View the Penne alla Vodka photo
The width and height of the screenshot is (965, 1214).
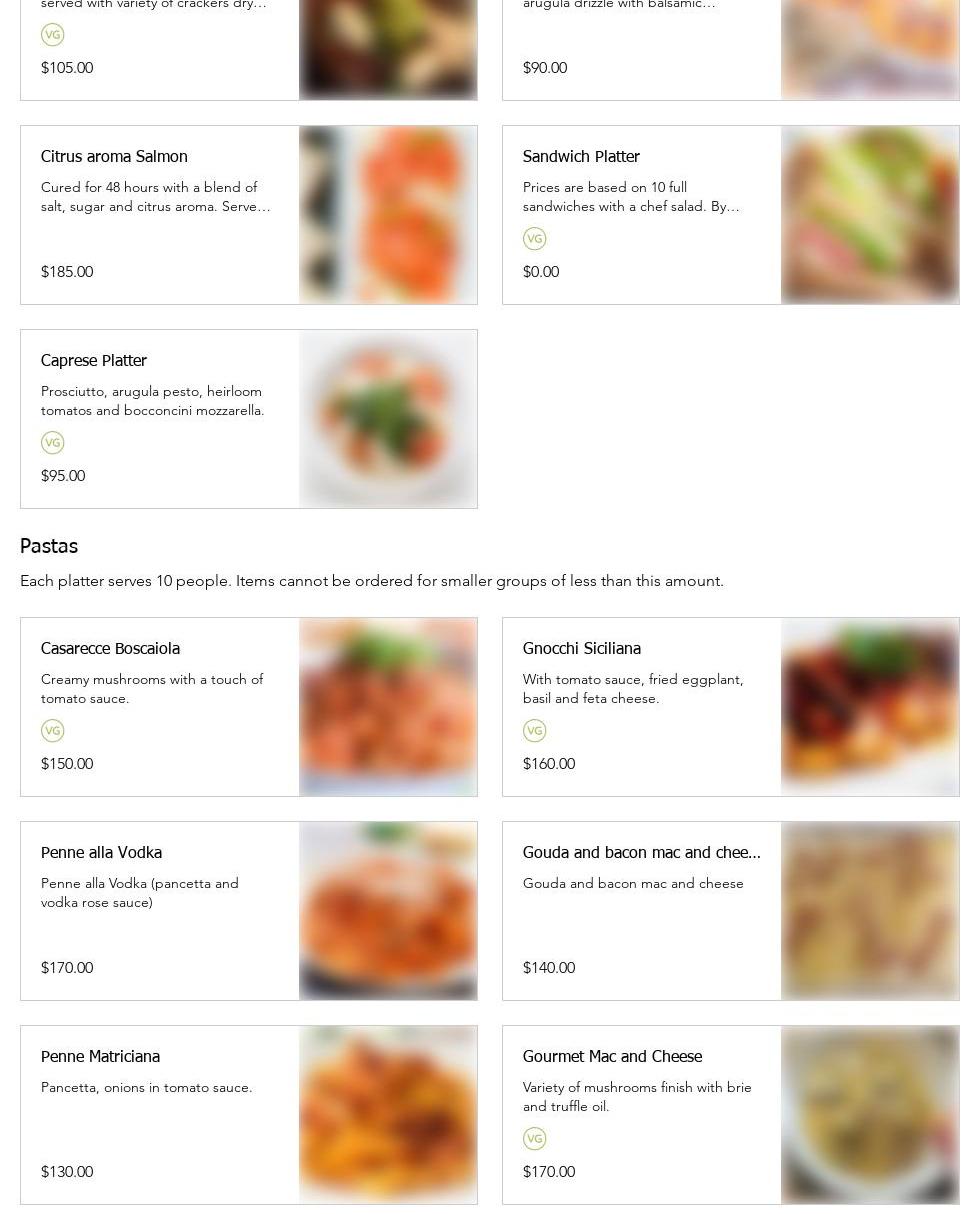tap(388, 911)
